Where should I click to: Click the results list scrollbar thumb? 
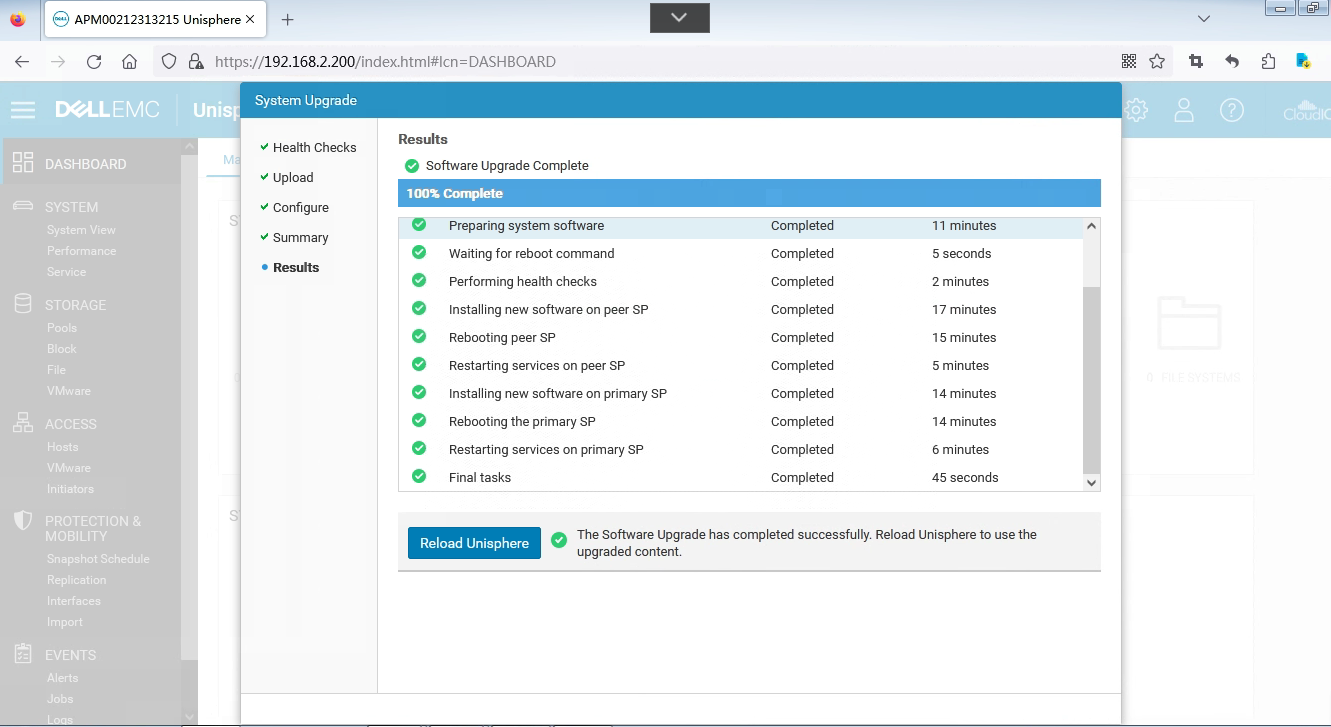tap(1091, 380)
